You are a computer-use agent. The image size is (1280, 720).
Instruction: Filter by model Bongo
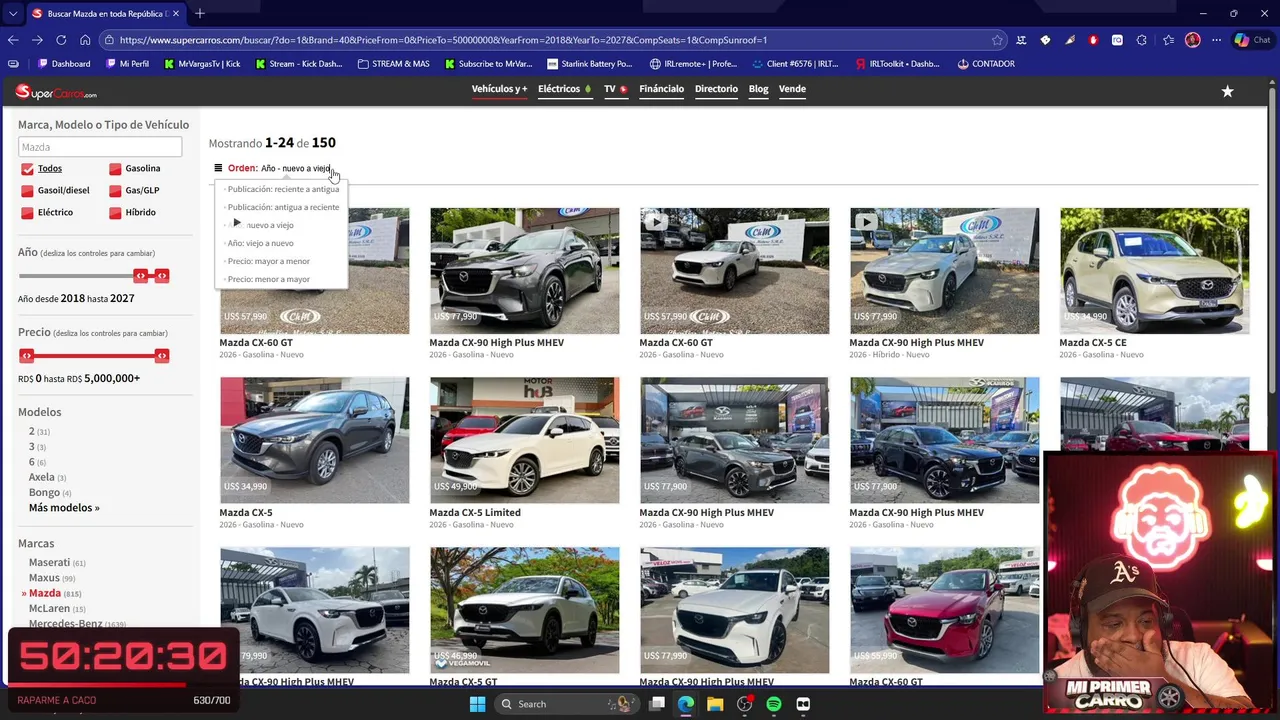tap(44, 493)
